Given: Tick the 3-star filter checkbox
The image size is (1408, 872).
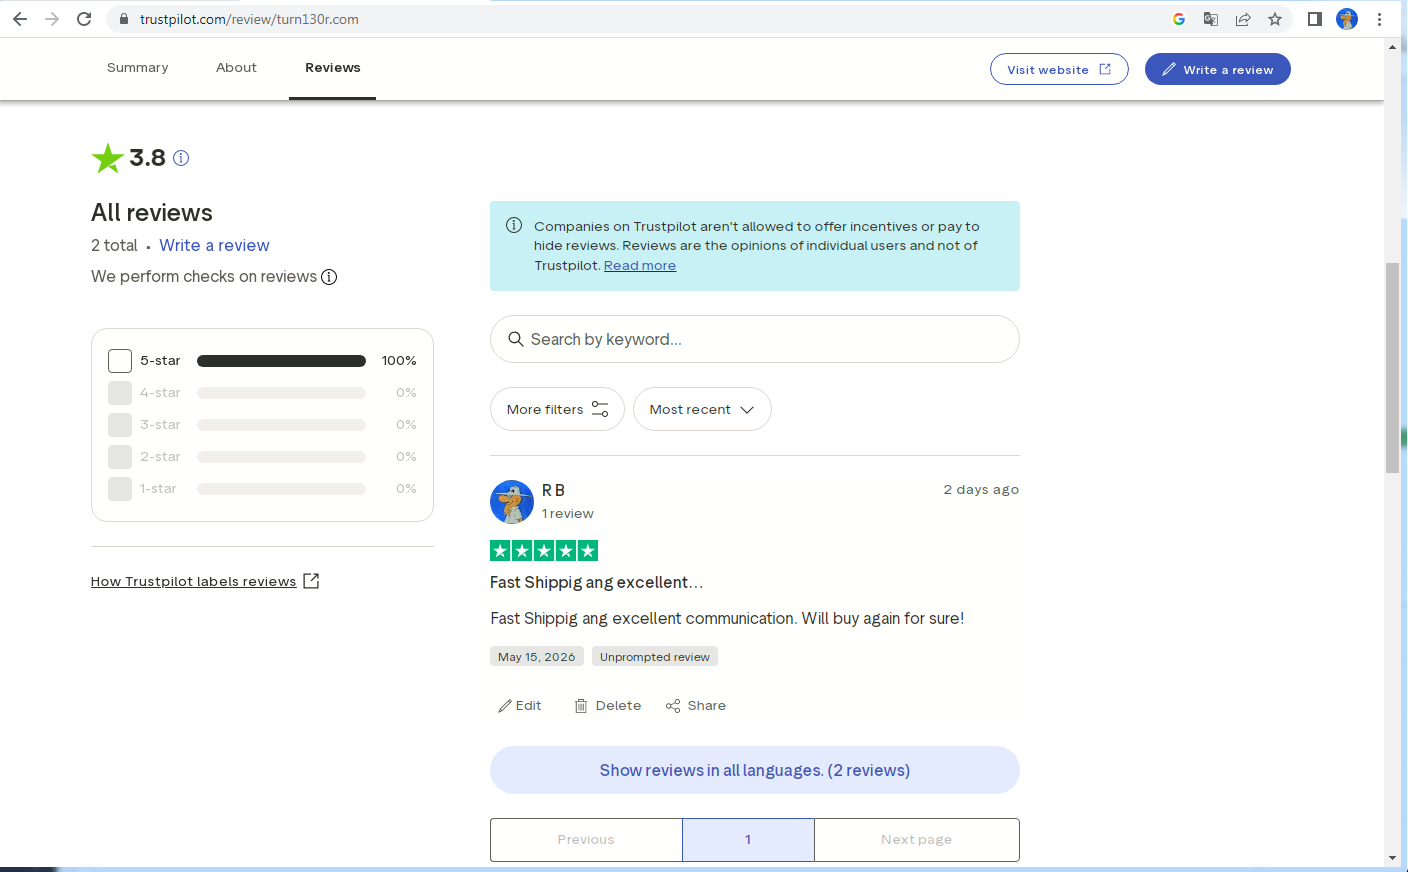Looking at the screenshot, I should [120, 425].
